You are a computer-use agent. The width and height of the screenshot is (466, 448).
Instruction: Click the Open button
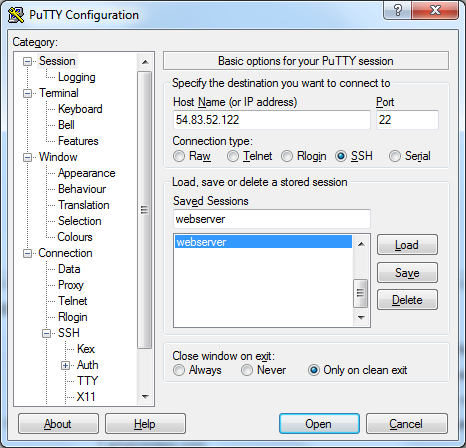pyautogui.click(x=319, y=424)
